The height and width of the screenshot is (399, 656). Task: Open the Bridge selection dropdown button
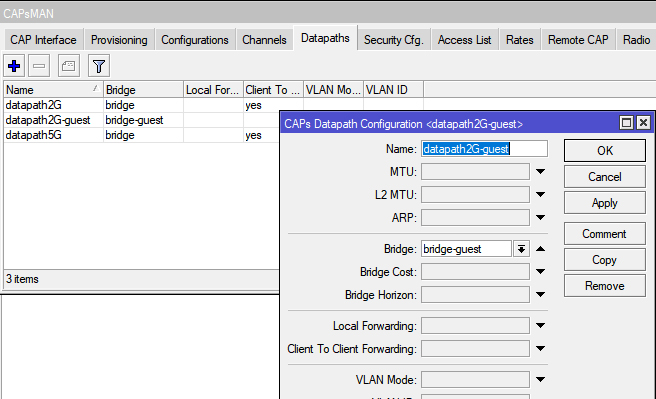pyautogui.click(x=521, y=249)
